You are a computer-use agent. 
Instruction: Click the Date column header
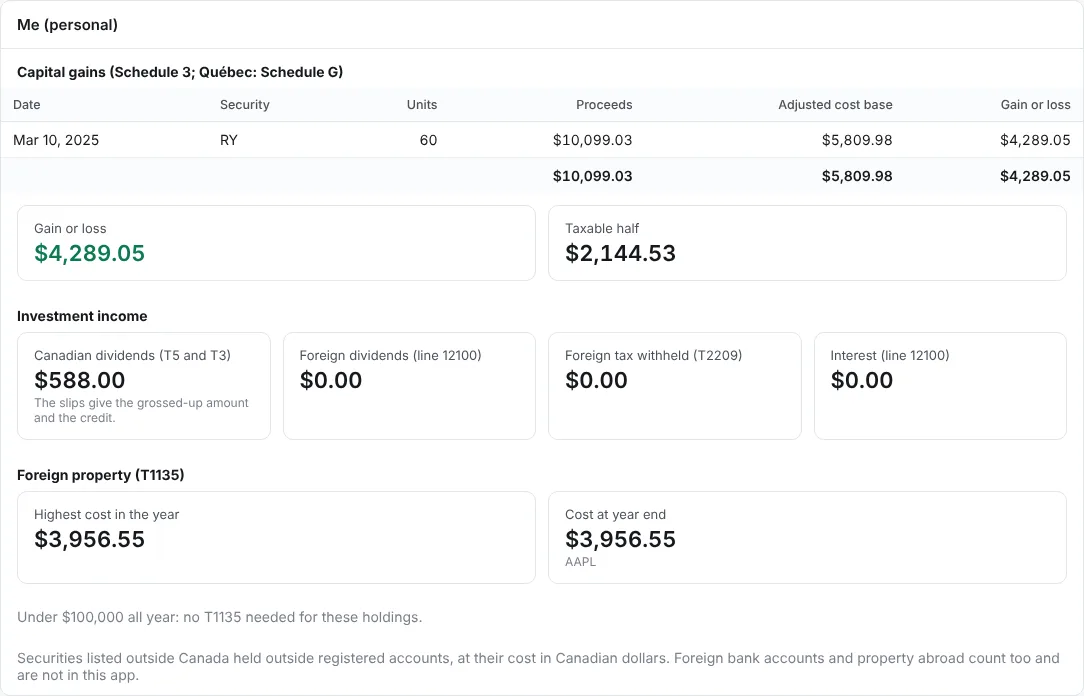[x=27, y=104]
